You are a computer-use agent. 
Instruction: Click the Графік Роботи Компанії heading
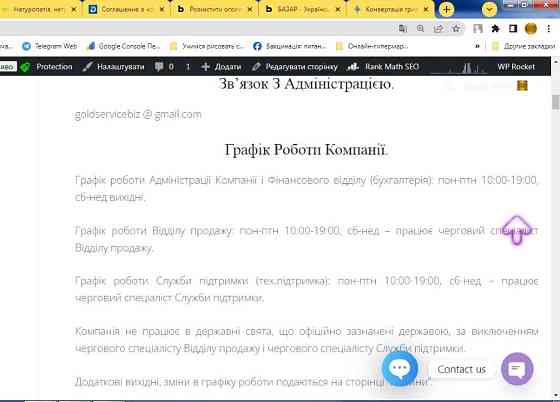[x=306, y=150]
